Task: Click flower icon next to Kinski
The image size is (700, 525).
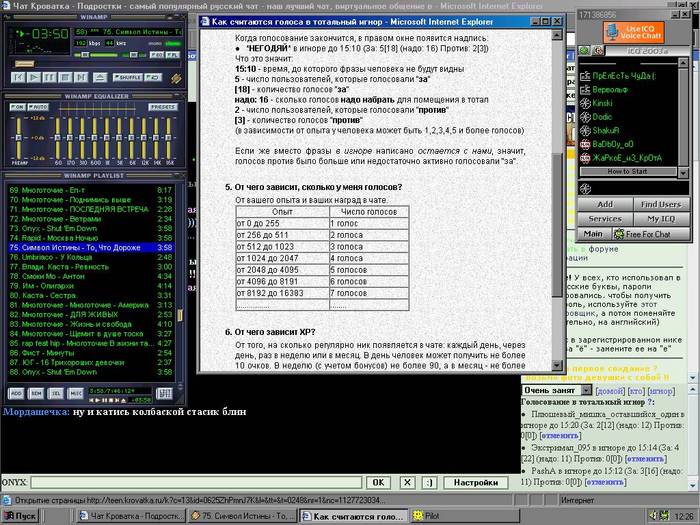Action: [x=585, y=103]
